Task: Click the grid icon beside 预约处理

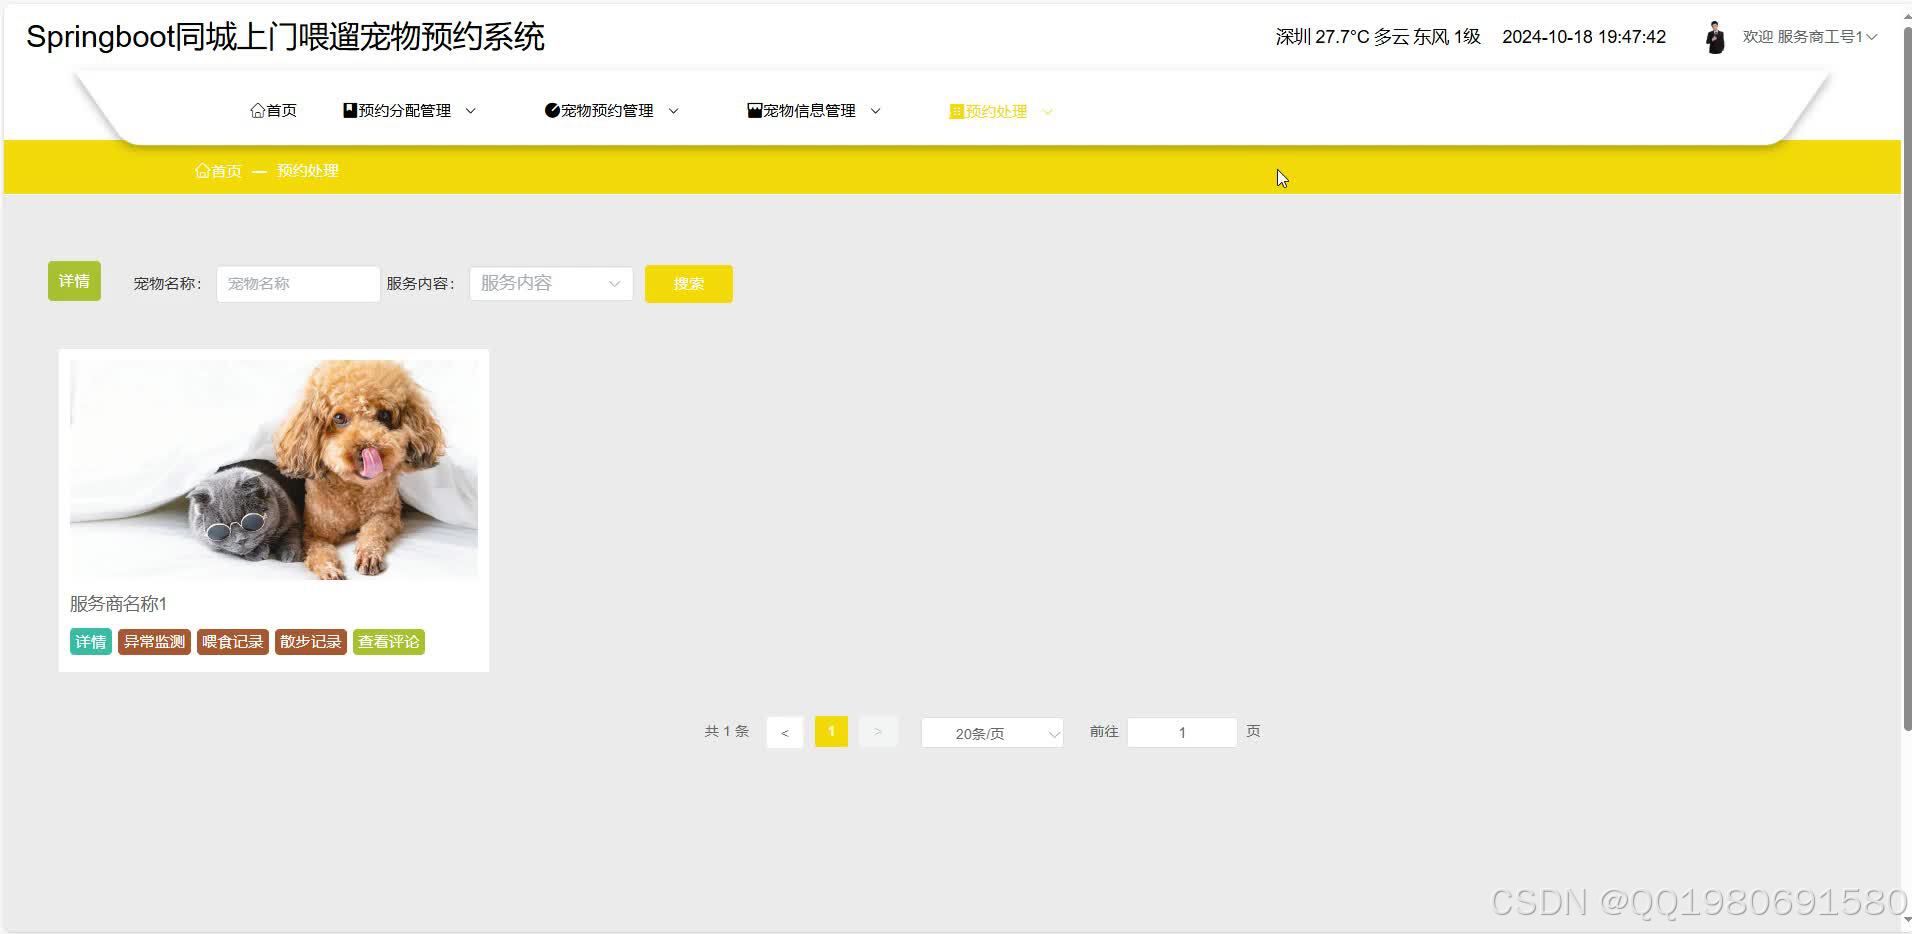Action: click(x=956, y=111)
